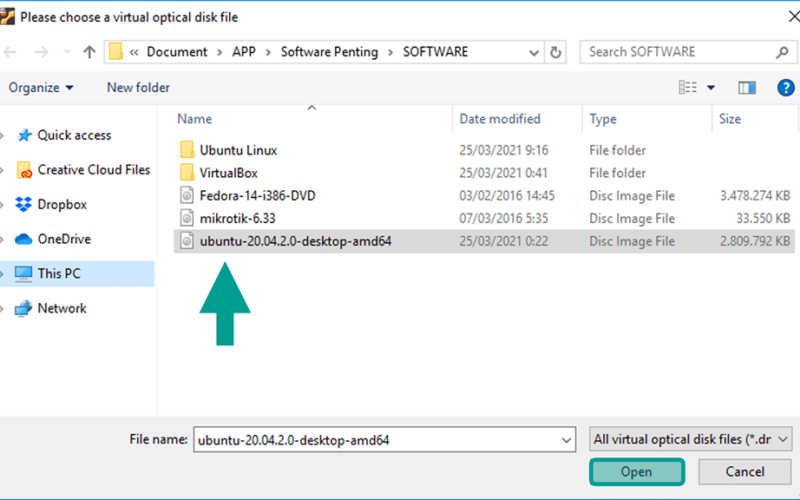Viewport: 800px width, 500px height.
Task: Click APP in the address breadcrumb
Action: pos(244,52)
